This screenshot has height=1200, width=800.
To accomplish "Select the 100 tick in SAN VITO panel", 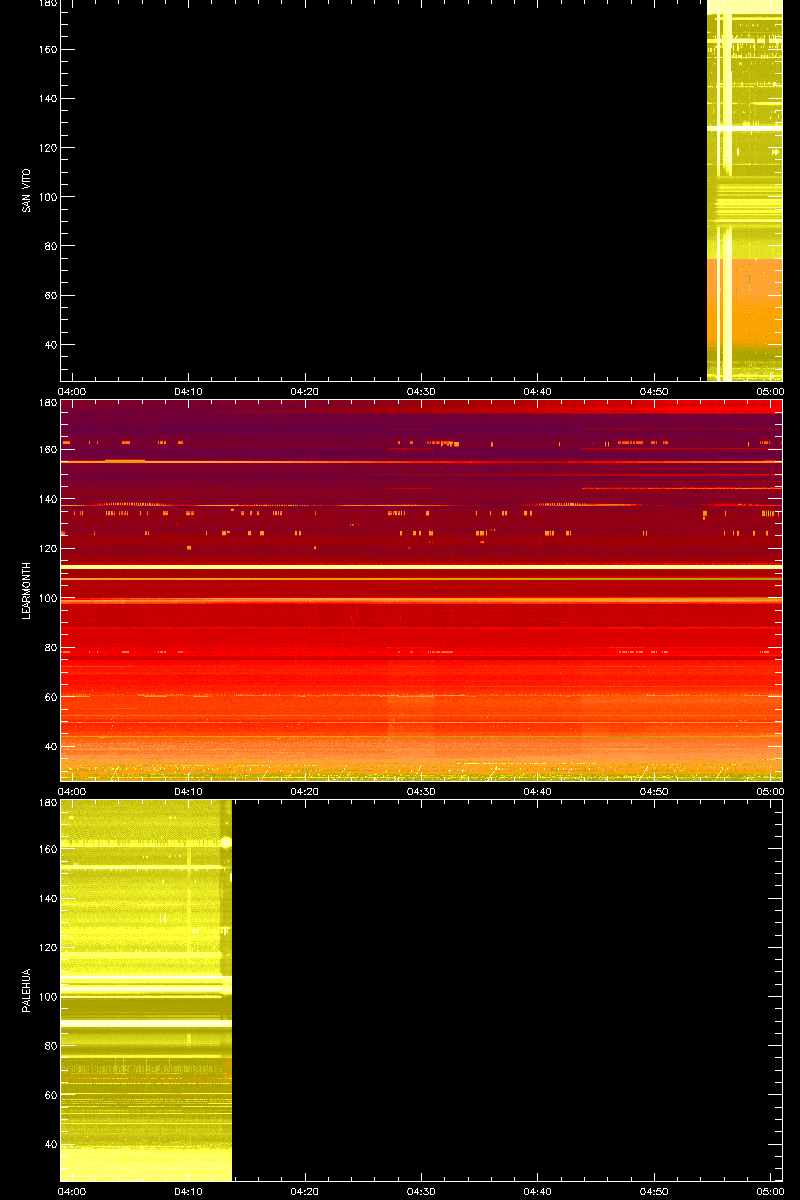I will (x=47, y=197).
